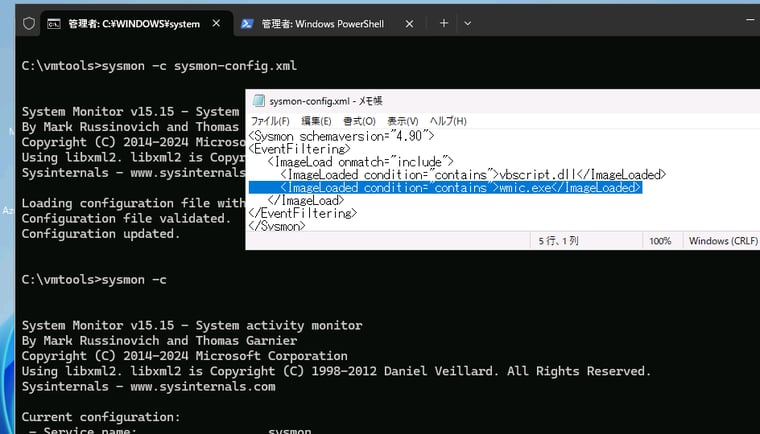Click the sysmon -c sysmon-config.xml command line
The image size is (760, 434).
pos(159,66)
